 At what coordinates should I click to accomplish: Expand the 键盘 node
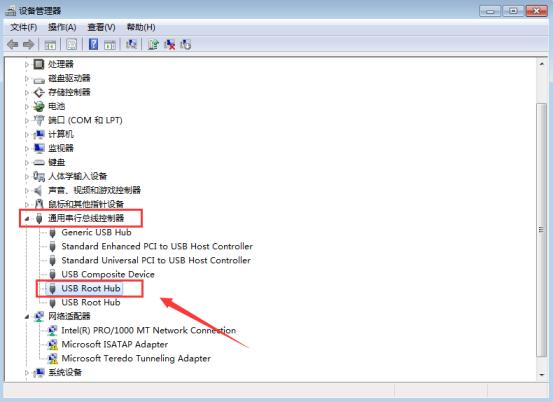click(x=26, y=163)
